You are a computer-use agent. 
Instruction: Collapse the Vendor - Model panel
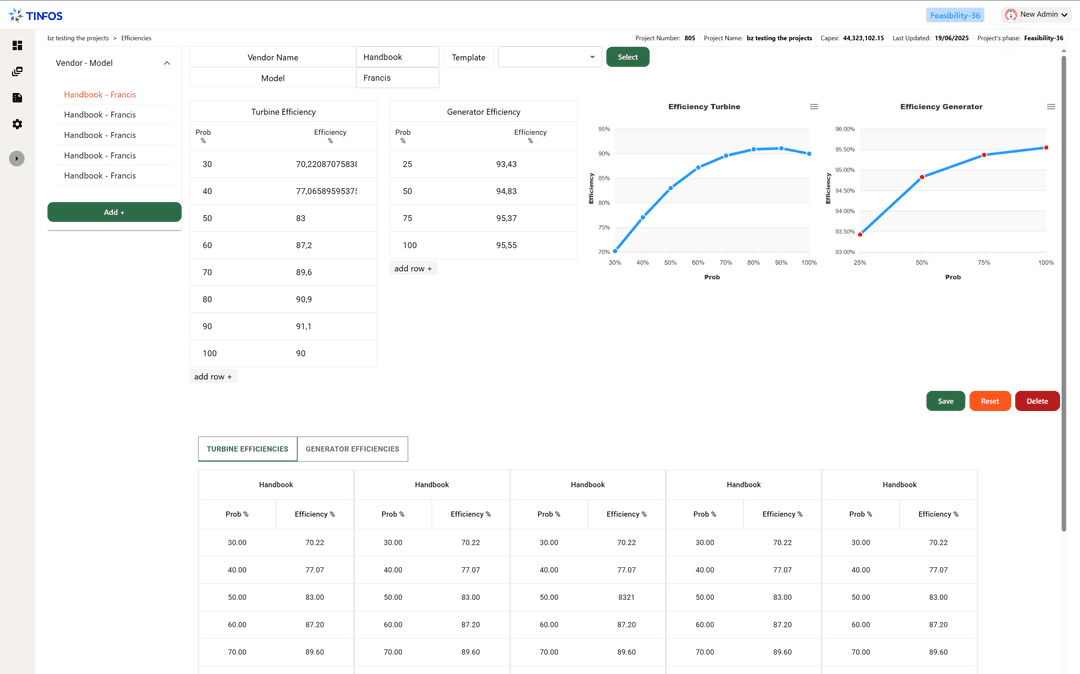(x=167, y=63)
